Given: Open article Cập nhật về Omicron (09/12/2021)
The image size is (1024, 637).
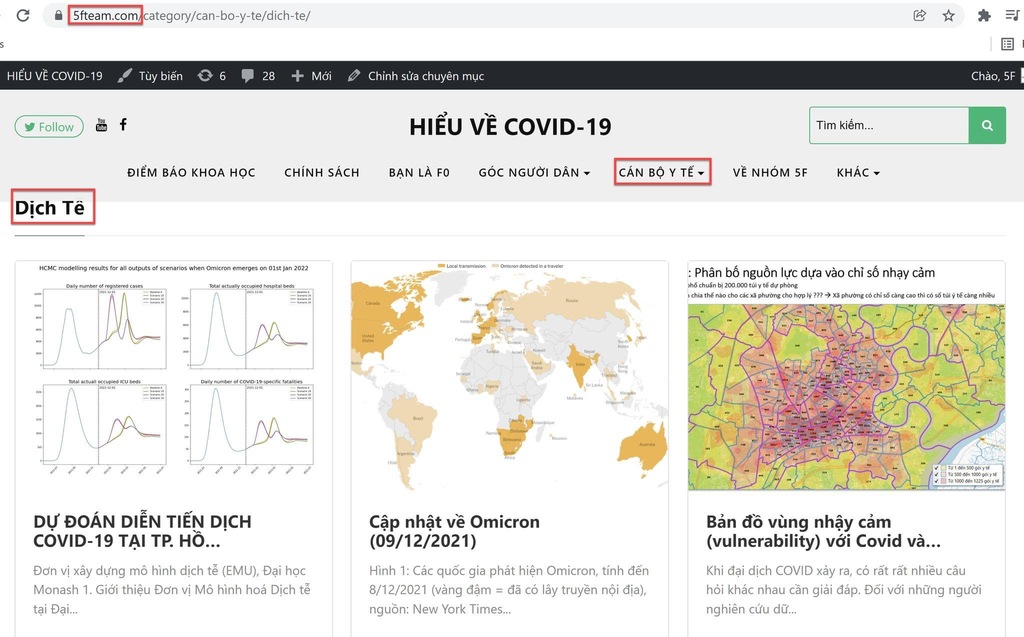Looking at the screenshot, I should pos(455,531).
